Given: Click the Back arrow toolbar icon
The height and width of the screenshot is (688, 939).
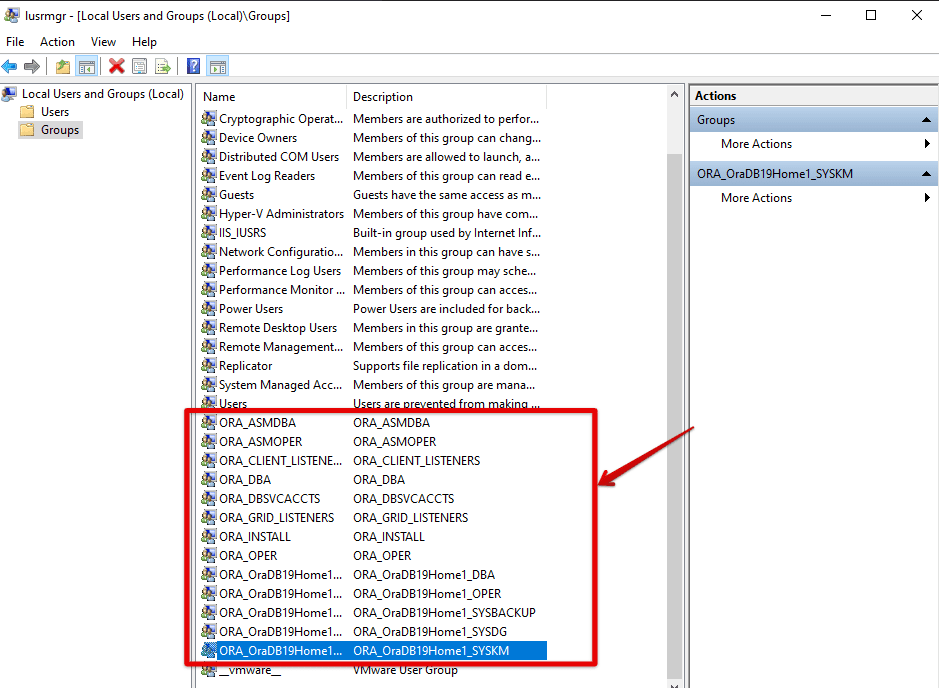Looking at the screenshot, I should pyautogui.click(x=10, y=66).
